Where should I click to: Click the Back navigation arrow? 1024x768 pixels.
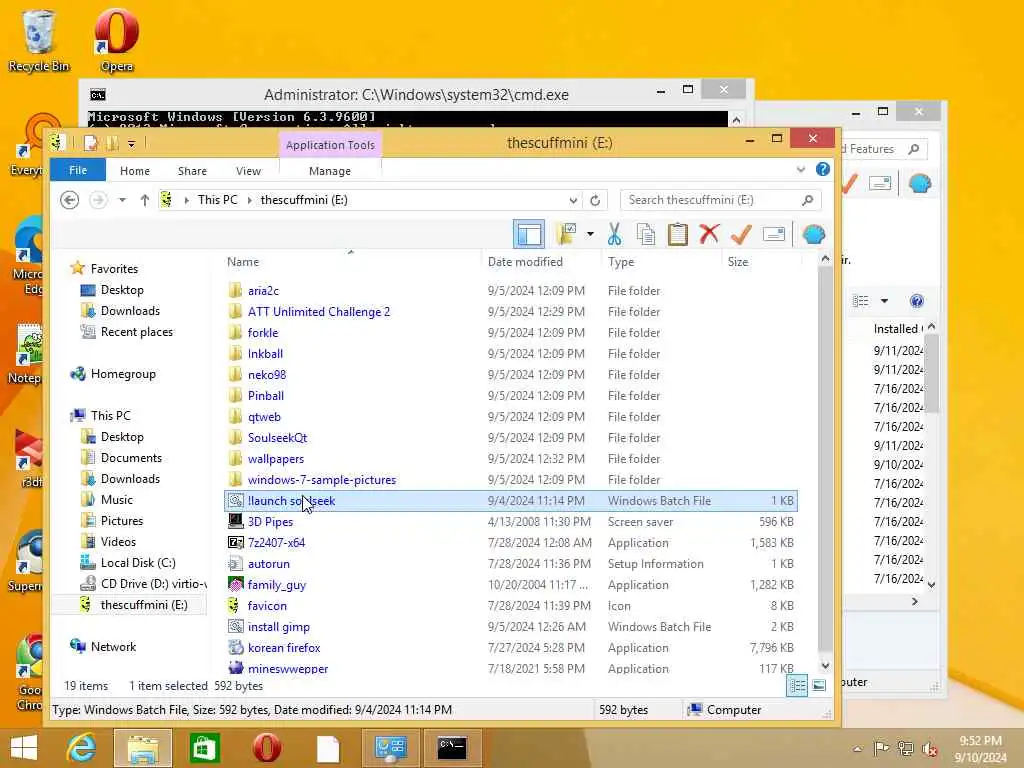pos(69,200)
